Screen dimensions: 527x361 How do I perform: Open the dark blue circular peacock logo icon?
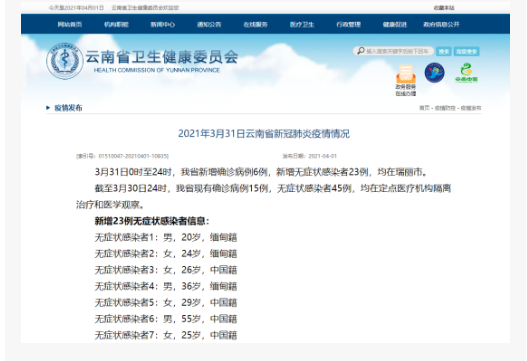(435, 73)
